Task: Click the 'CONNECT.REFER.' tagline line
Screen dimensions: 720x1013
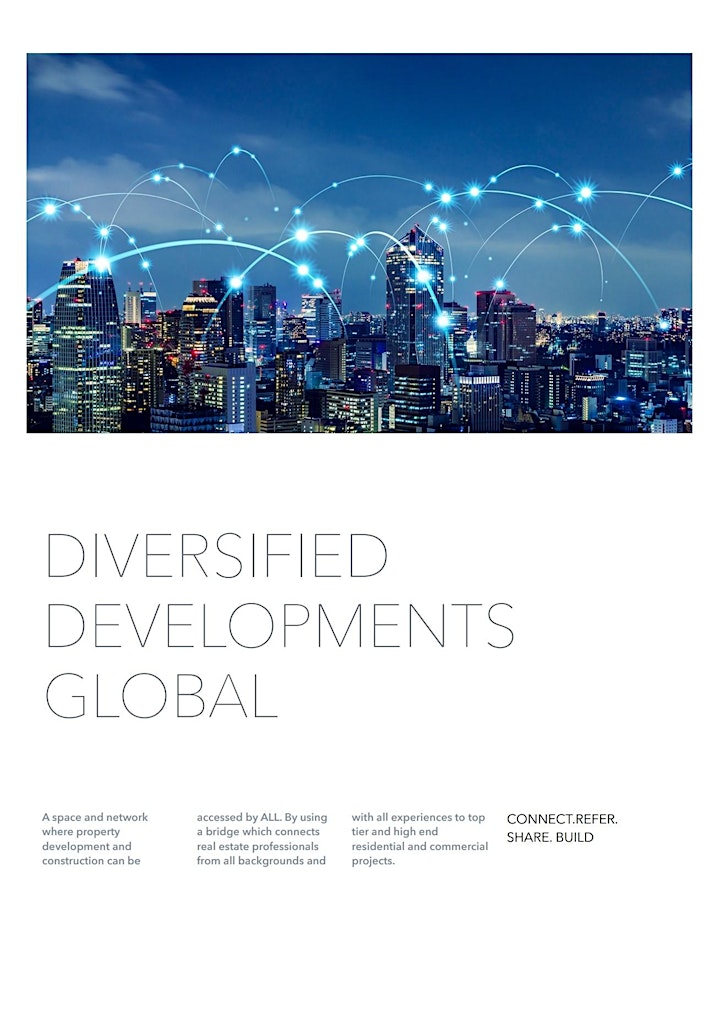Action: [x=562, y=819]
